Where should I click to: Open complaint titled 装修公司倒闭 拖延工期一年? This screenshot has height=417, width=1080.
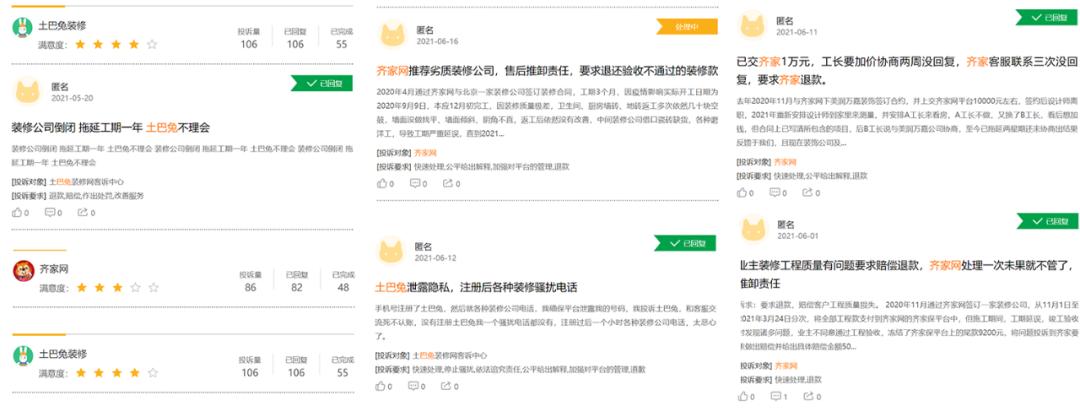(110, 128)
